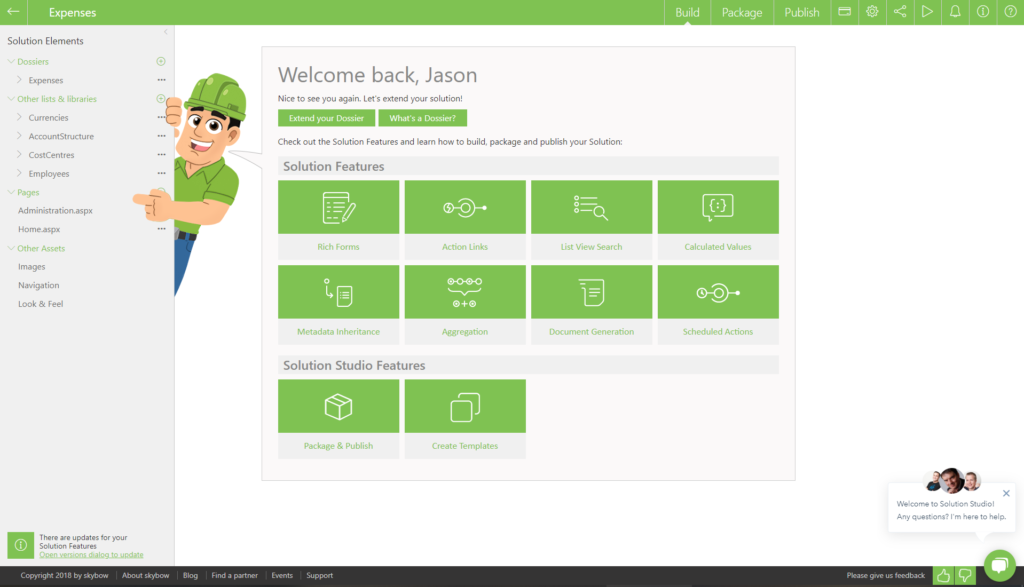Image resolution: width=1024 pixels, height=587 pixels.
Task: Select the Rich Forms feature icon
Action: click(338, 206)
